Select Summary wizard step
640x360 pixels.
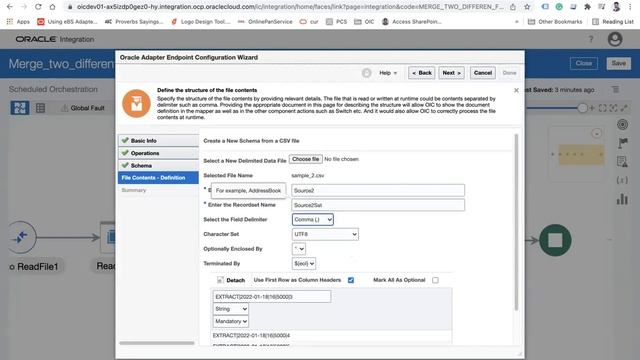134,190
